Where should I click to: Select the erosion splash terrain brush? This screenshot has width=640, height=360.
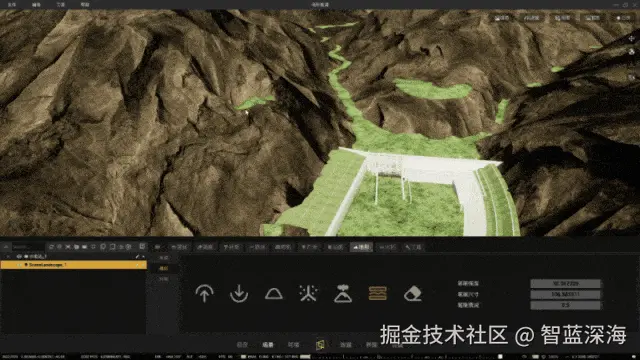[x=308, y=293]
